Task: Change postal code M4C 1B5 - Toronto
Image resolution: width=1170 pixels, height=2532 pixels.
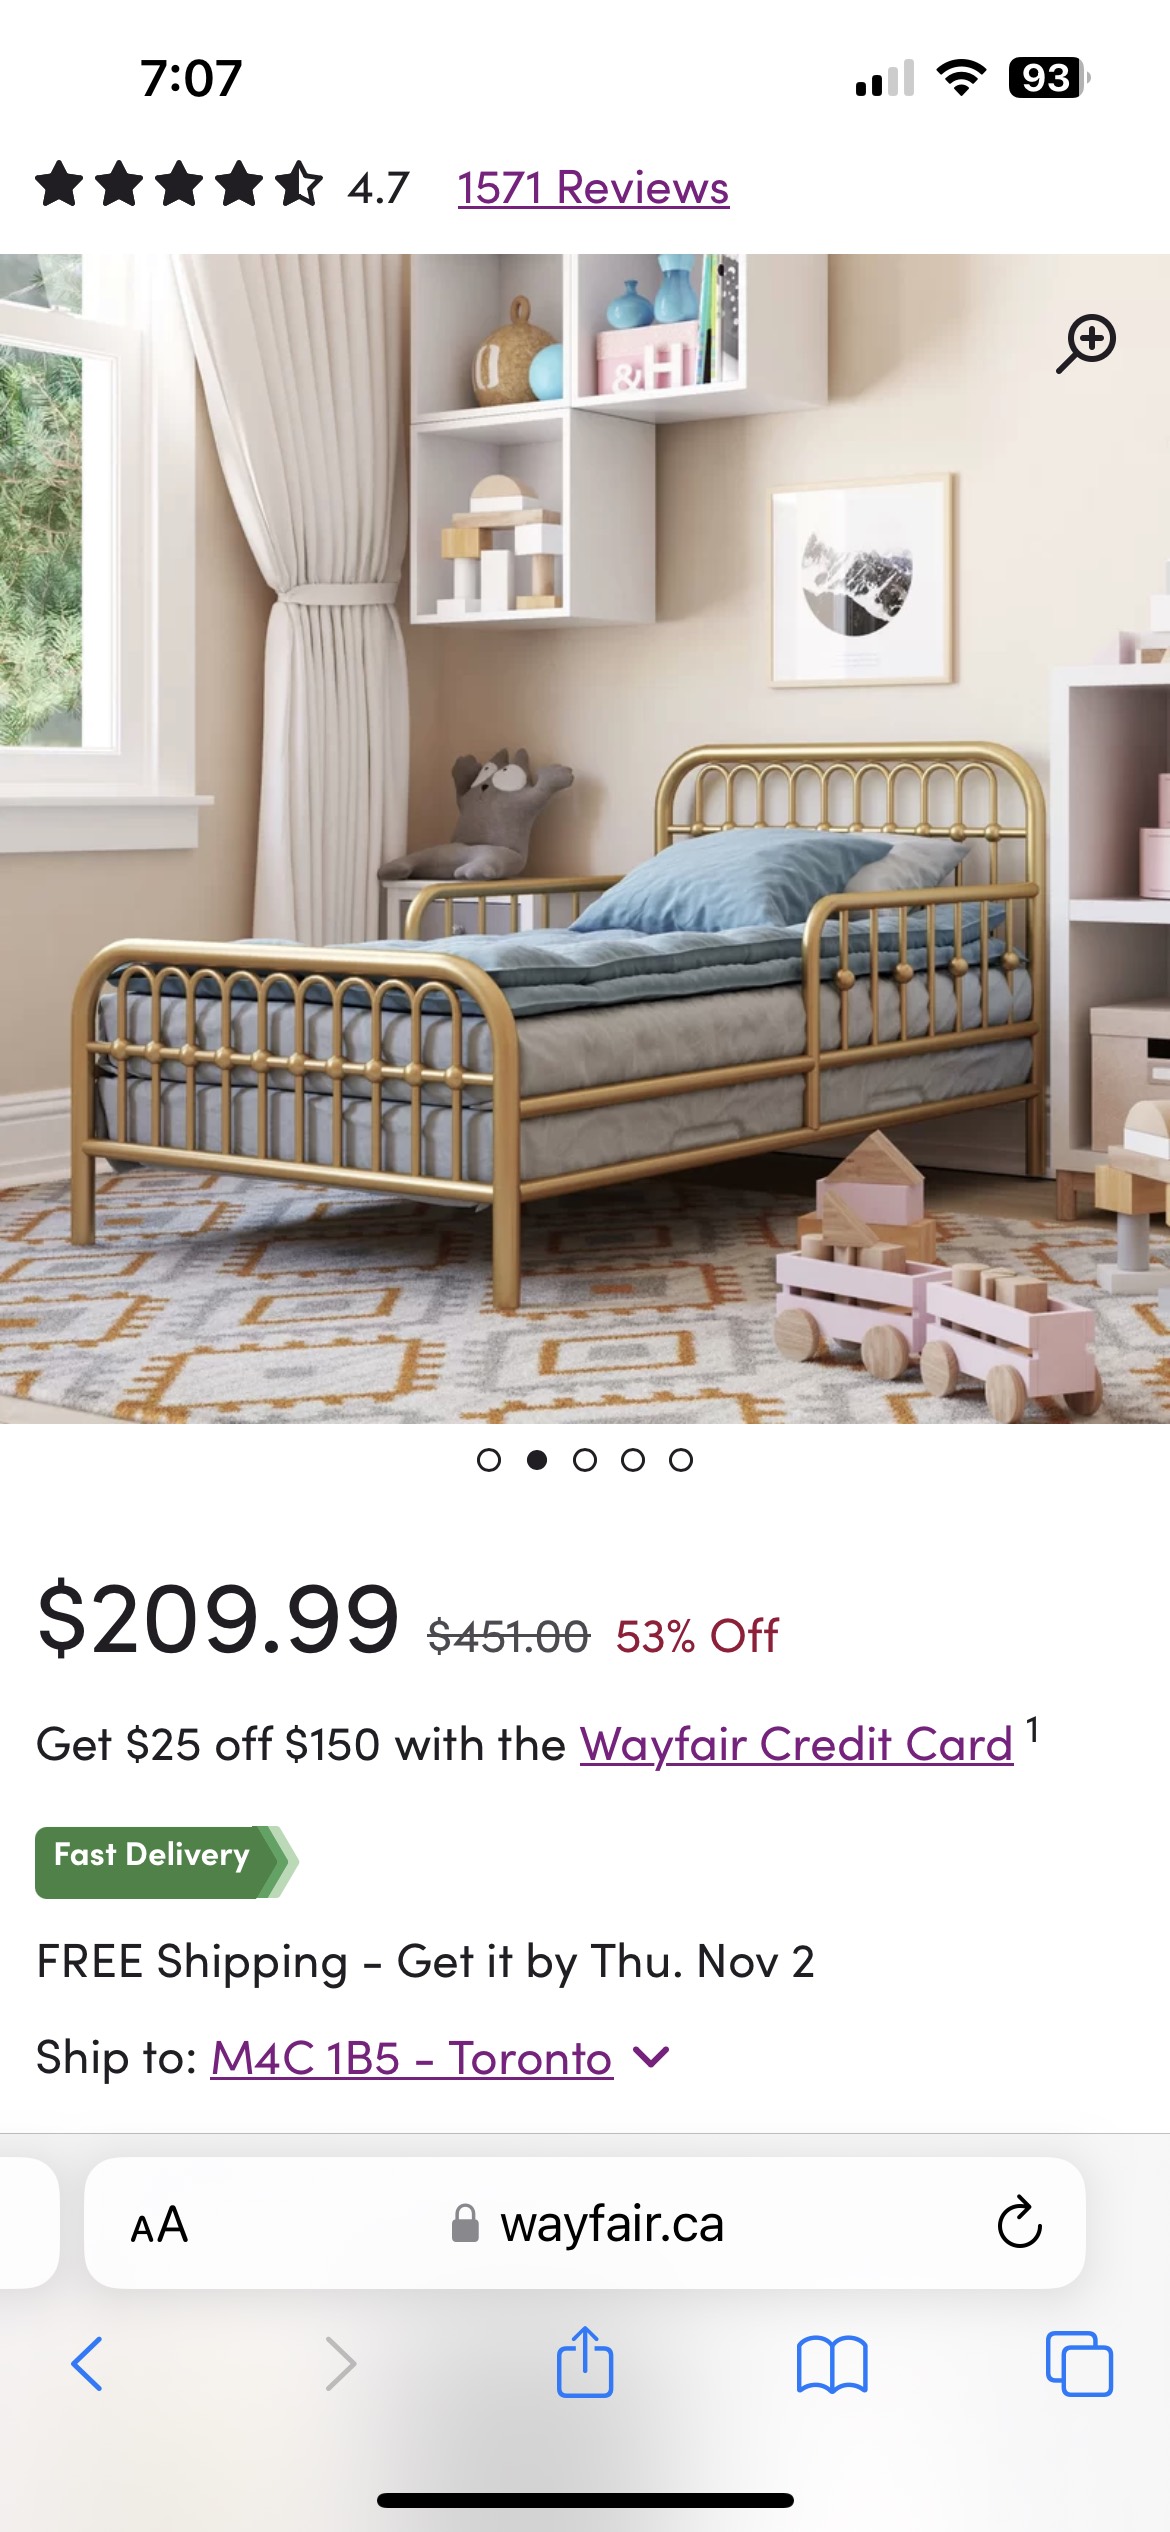Action: point(411,2058)
